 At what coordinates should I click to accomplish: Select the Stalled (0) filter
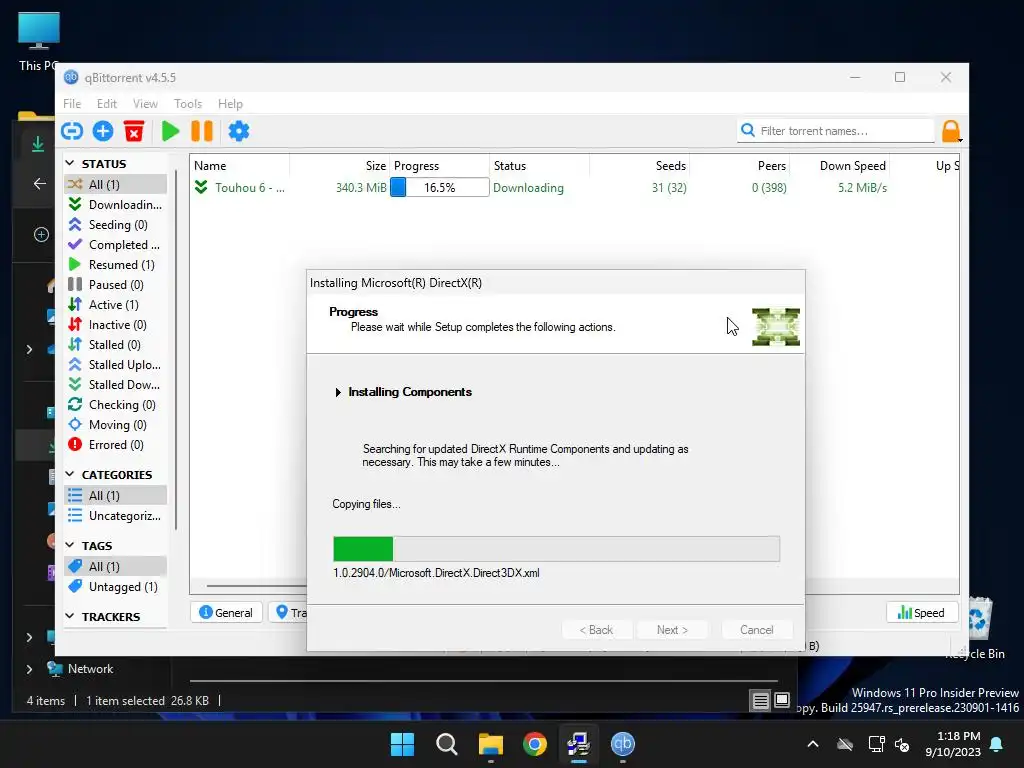point(116,345)
